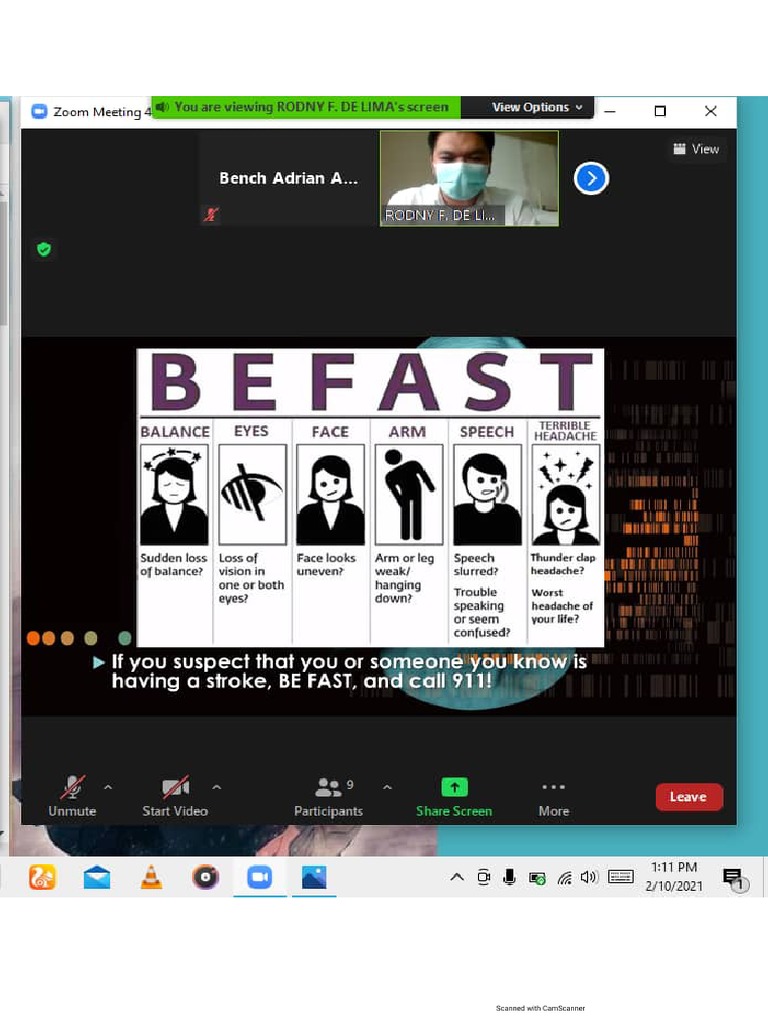Show next participants with the blue arrow
The height and width of the screenshot is (1024, 768).
click(591, 178)
